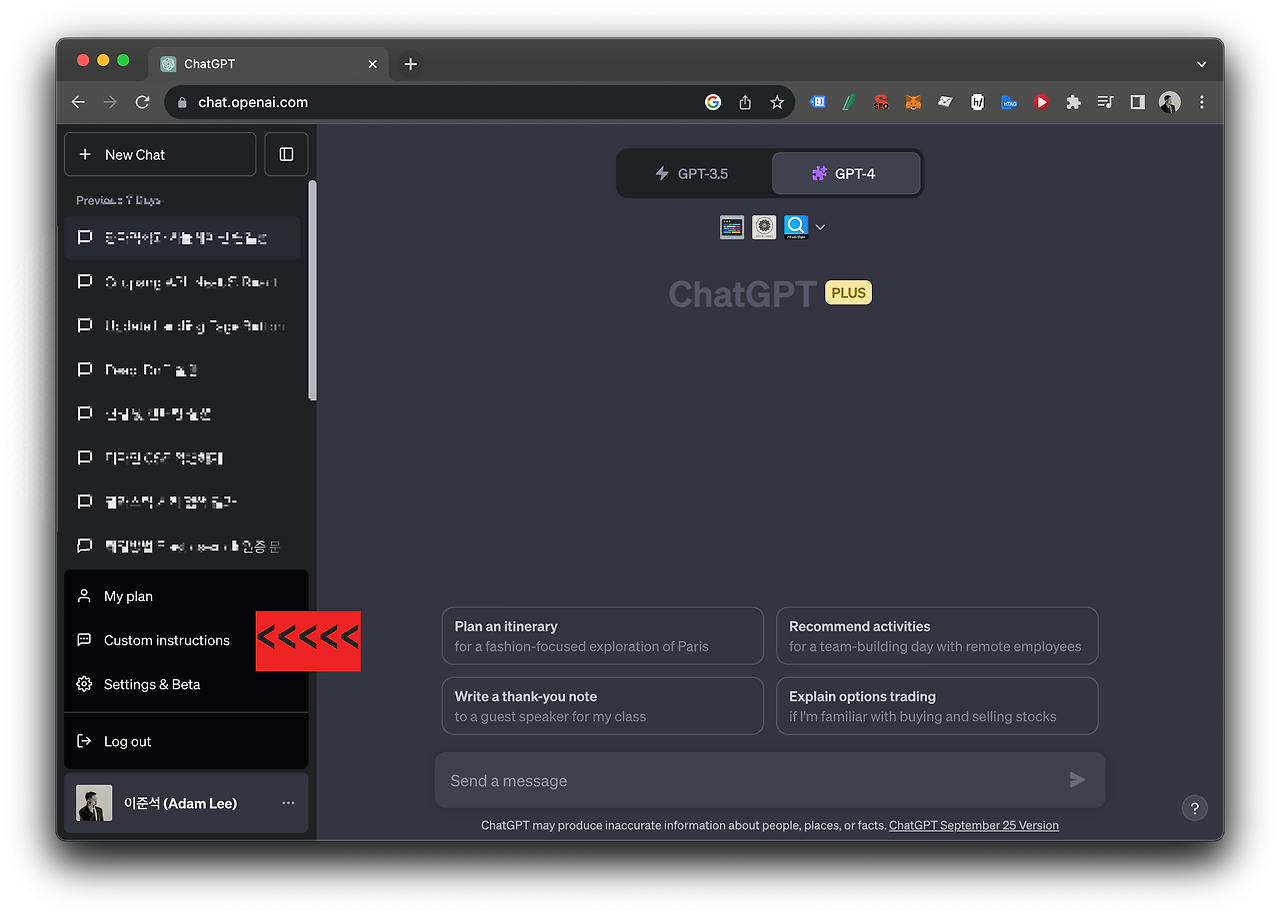Open the ChatGPT September 25 Version link
The height and width of the screenshot is (915, 1280).
coord(974,825)
